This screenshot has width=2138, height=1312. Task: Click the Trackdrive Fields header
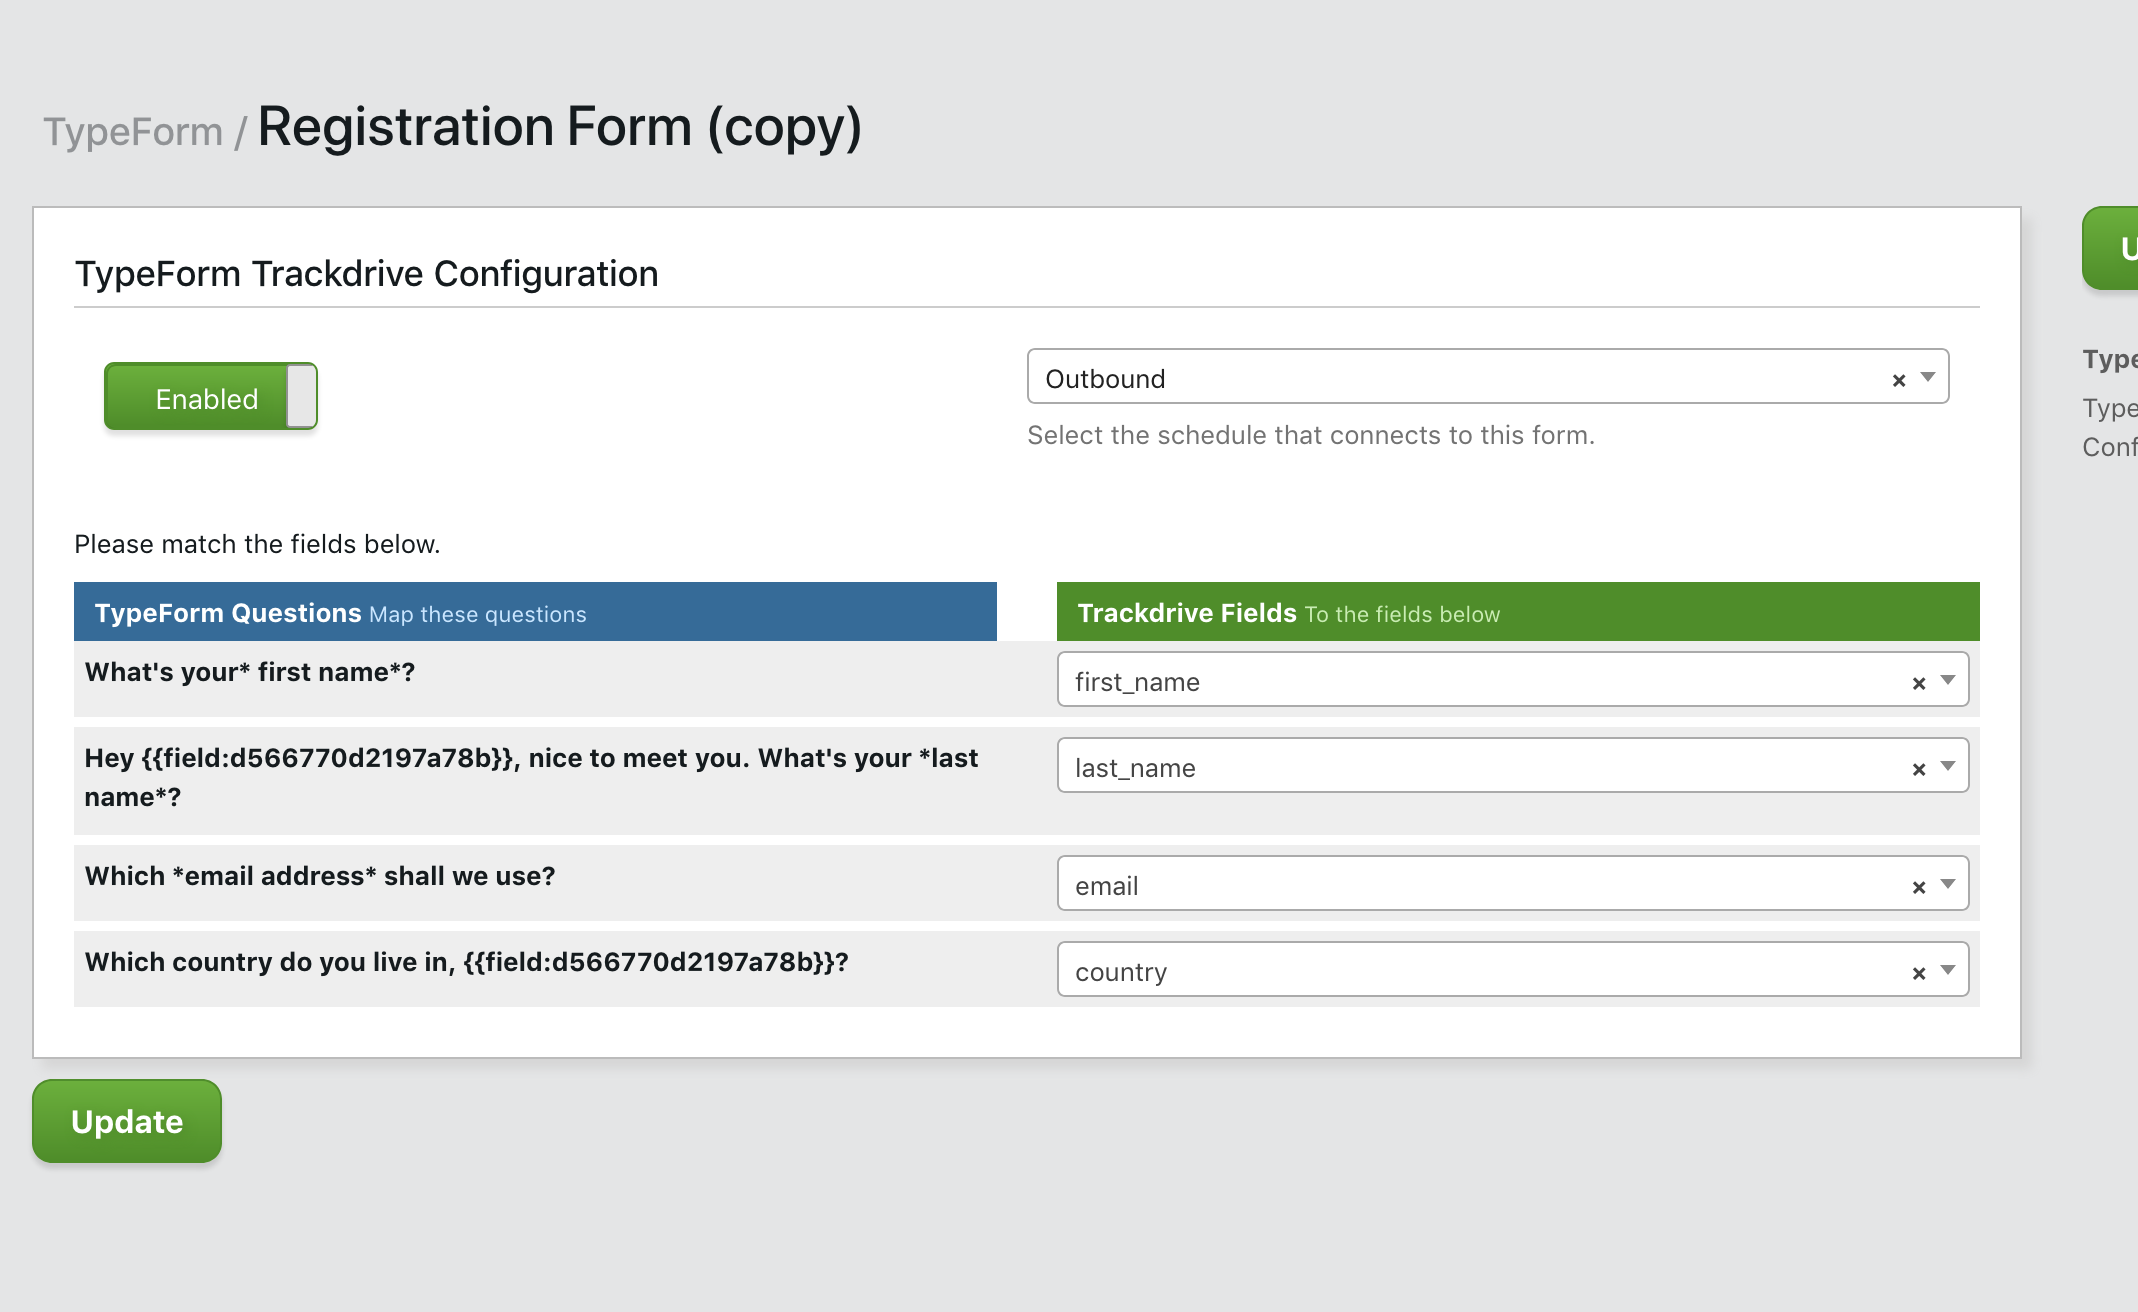pos(1518,612)
